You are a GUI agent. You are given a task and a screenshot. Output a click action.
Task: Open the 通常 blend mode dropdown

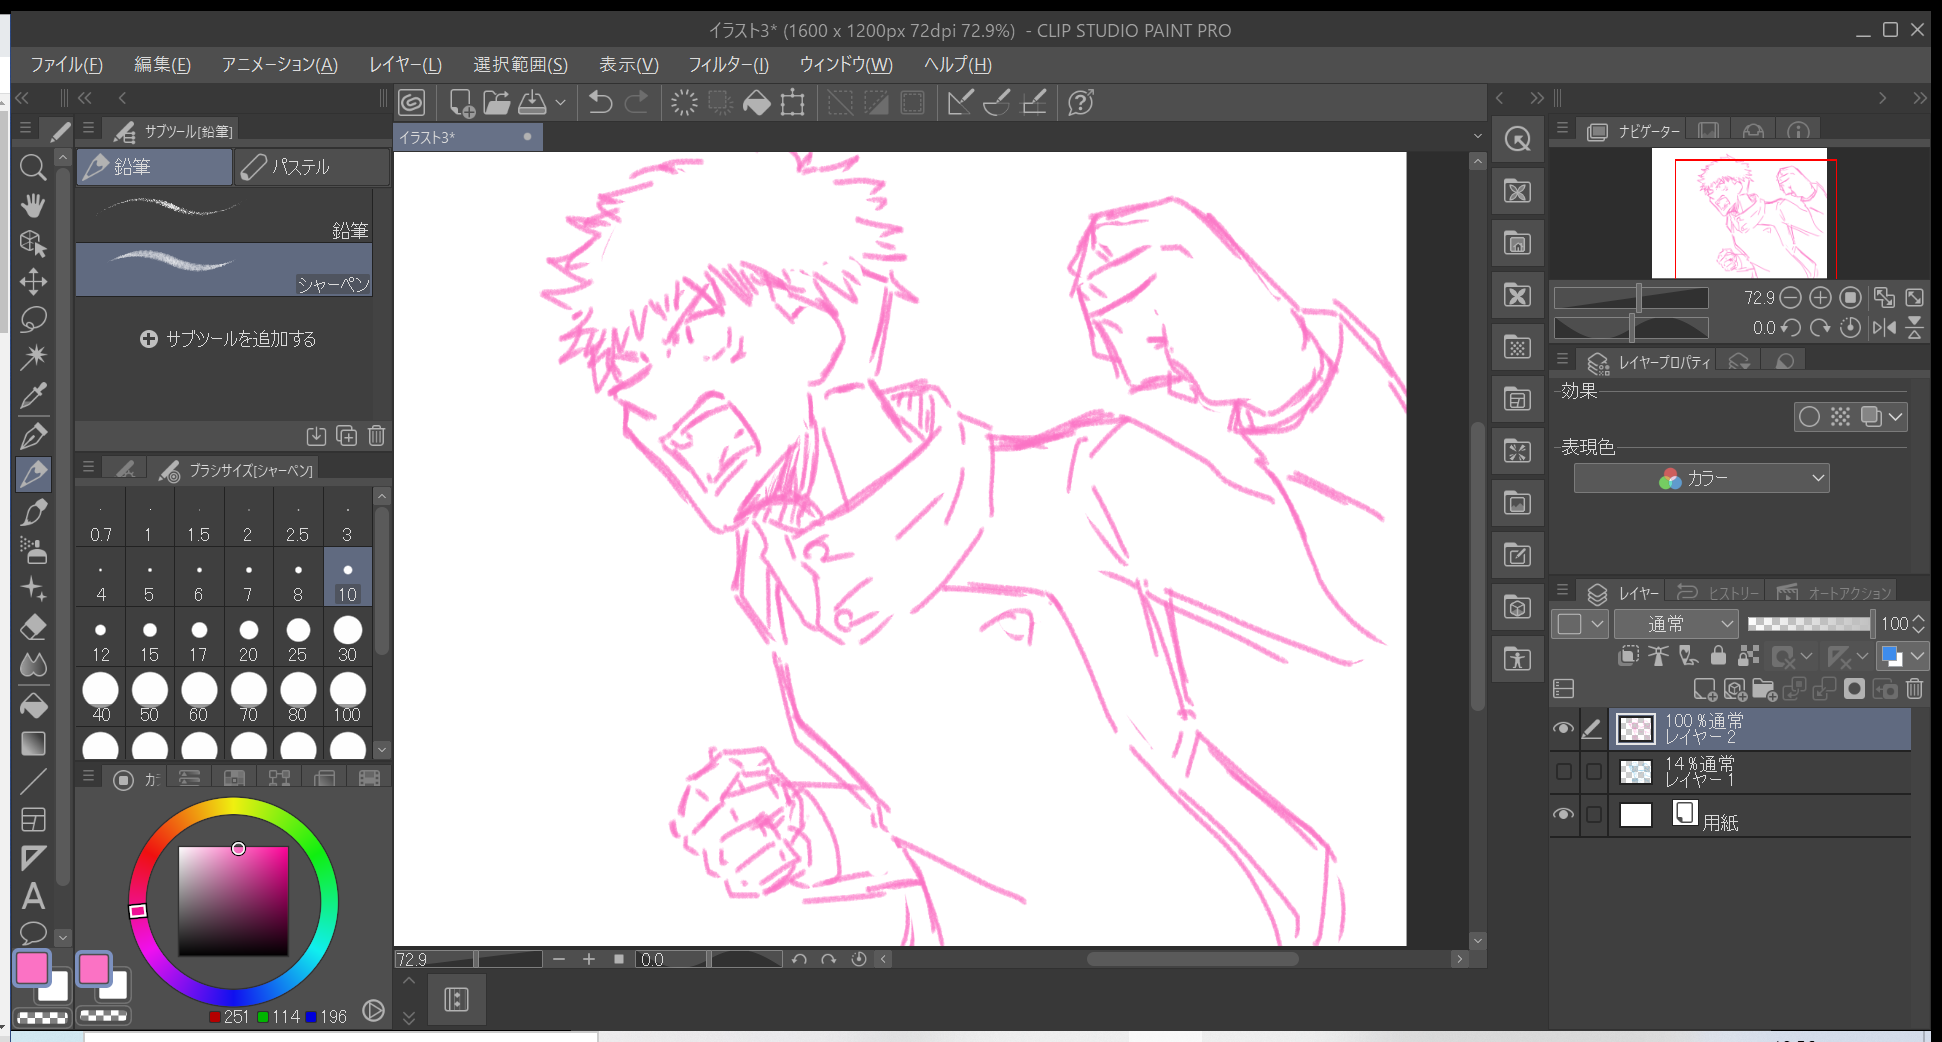click(1676, 624)
